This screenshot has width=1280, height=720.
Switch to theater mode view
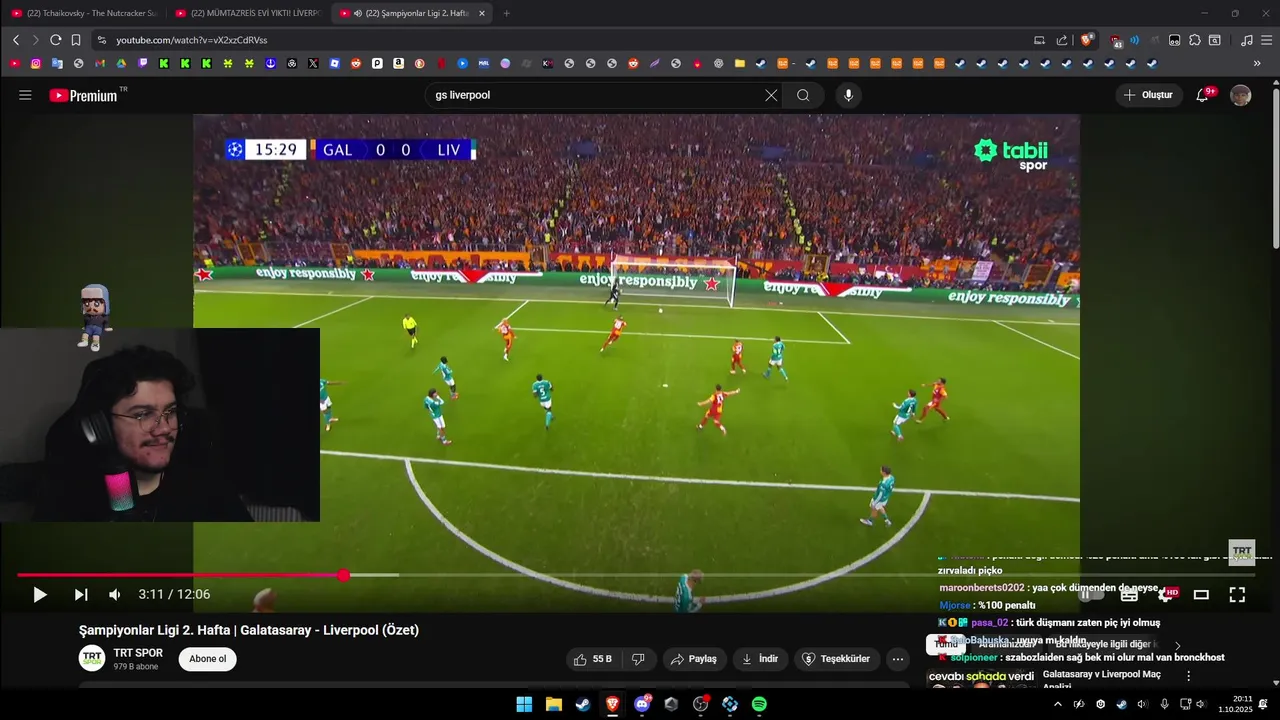coord(1201,595)
